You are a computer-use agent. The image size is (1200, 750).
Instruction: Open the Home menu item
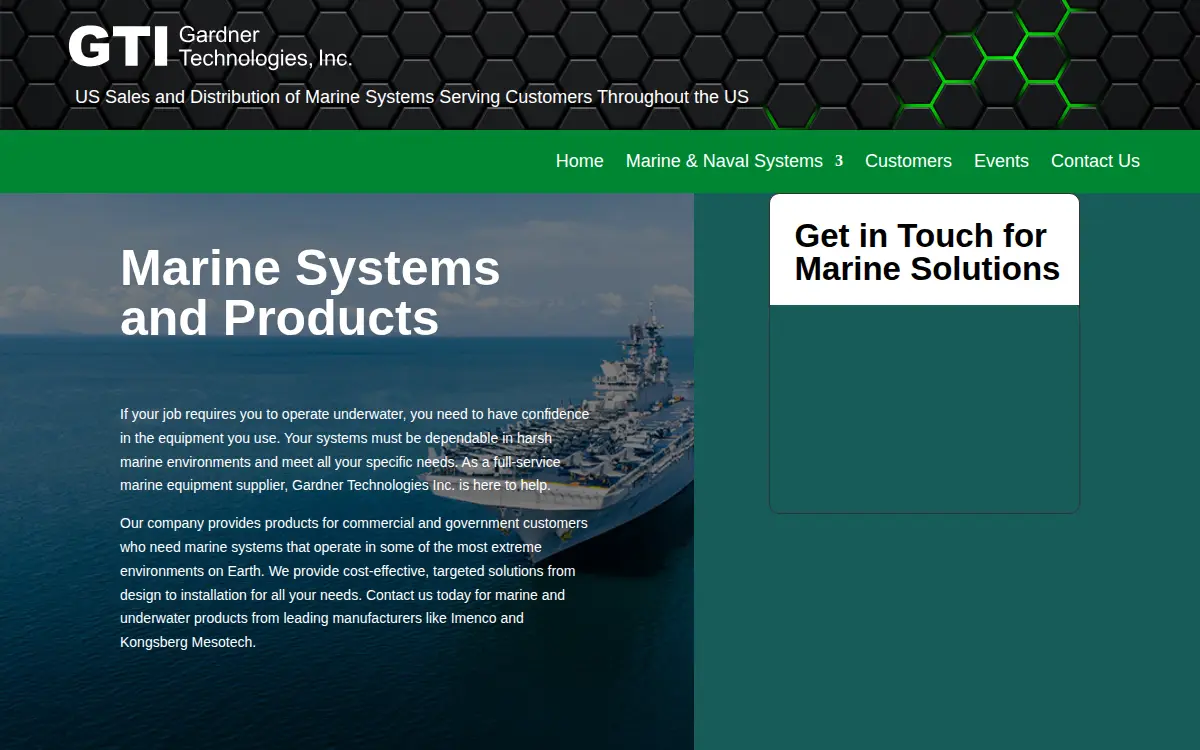tap(580, 161)
